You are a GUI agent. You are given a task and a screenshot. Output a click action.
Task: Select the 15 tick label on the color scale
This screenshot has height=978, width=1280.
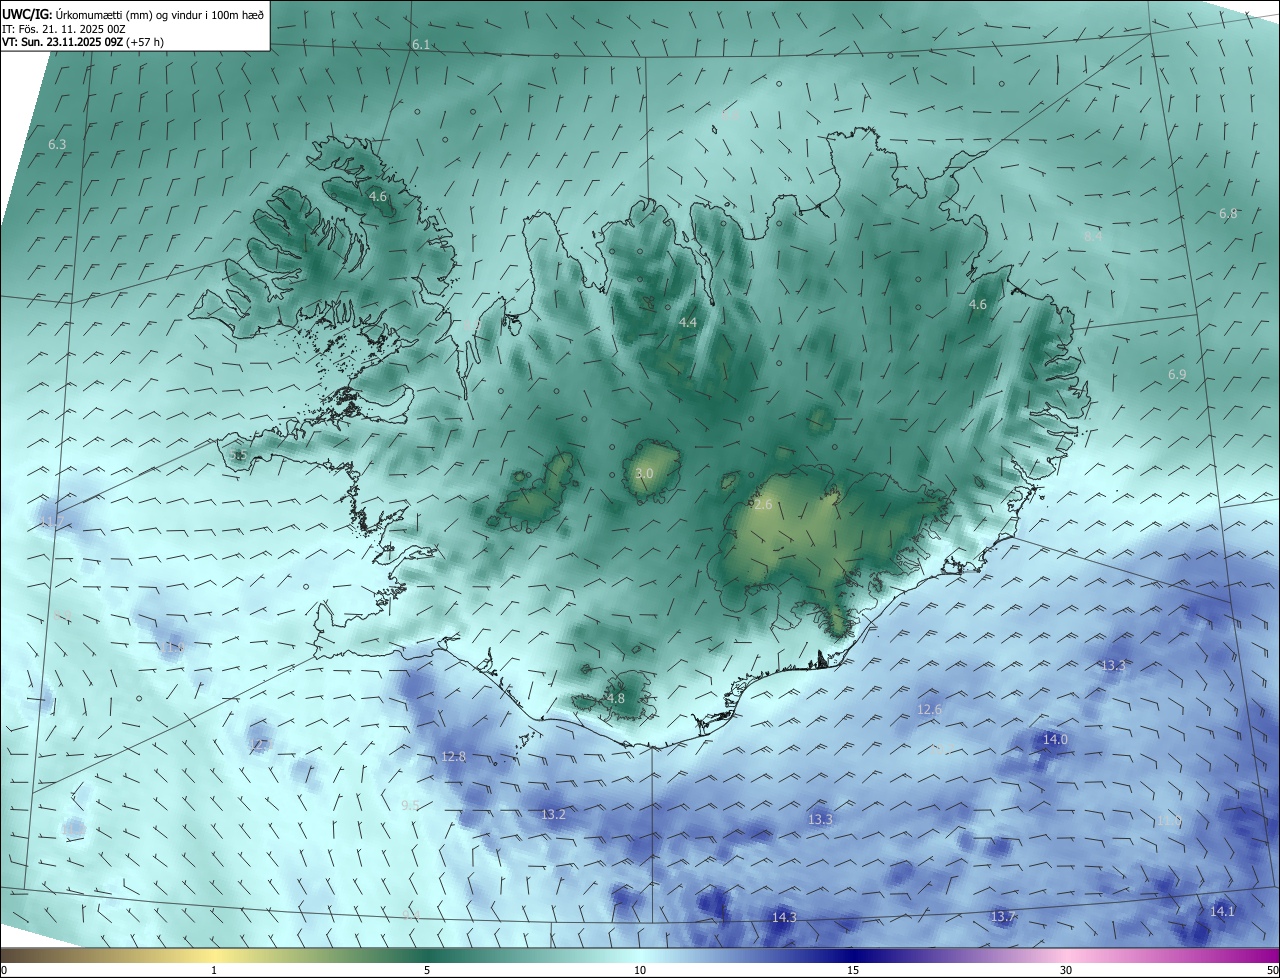[x=853, y=970]
